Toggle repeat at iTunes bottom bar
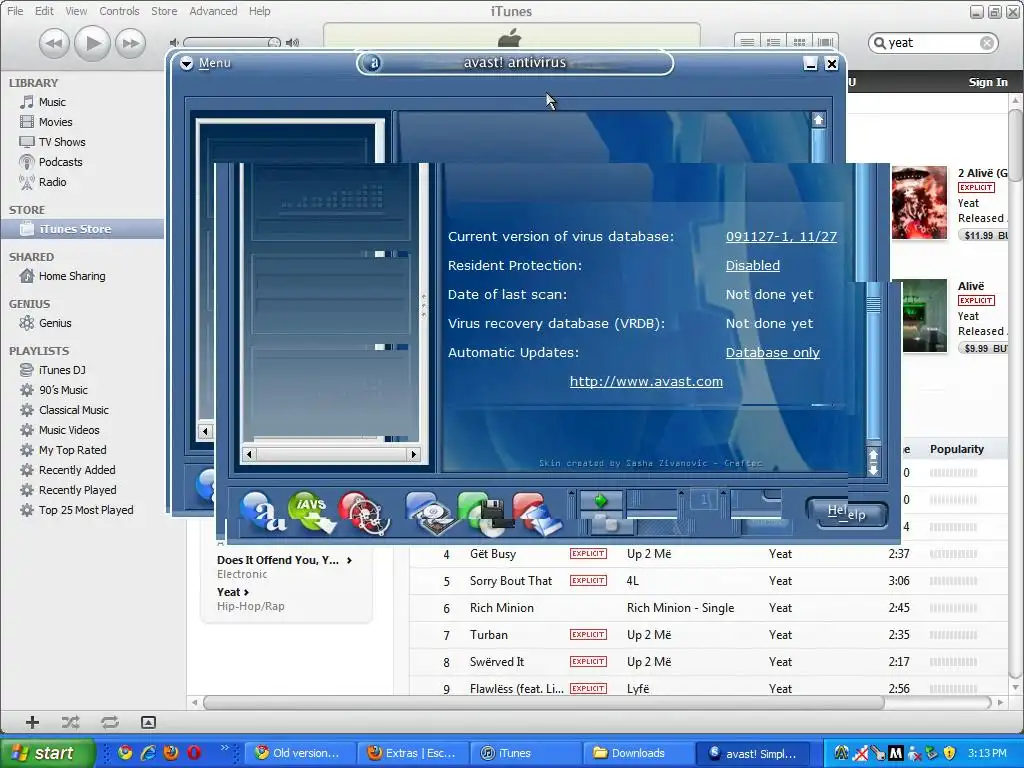This screenshot has height=768, width=1024. 110,722
